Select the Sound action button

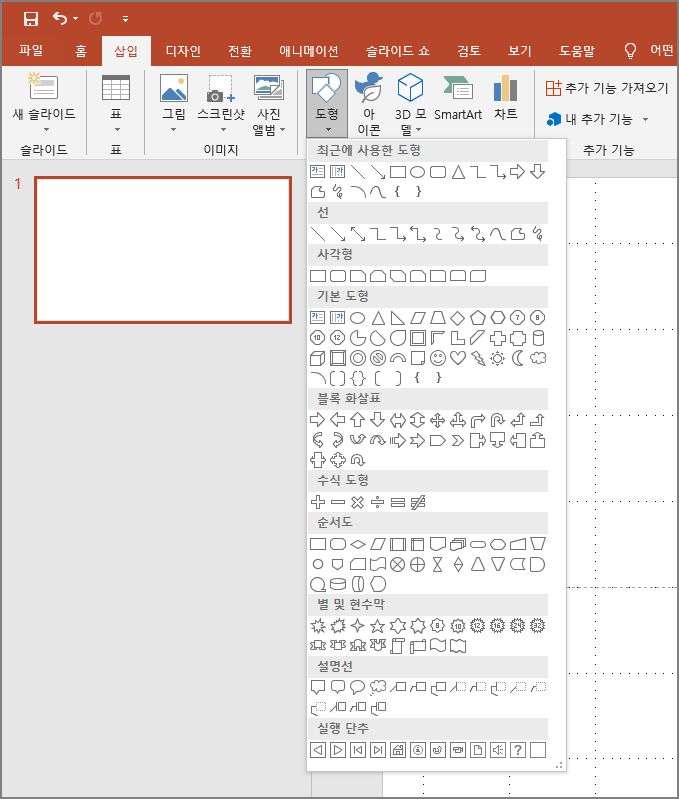[x=498, y=750]
